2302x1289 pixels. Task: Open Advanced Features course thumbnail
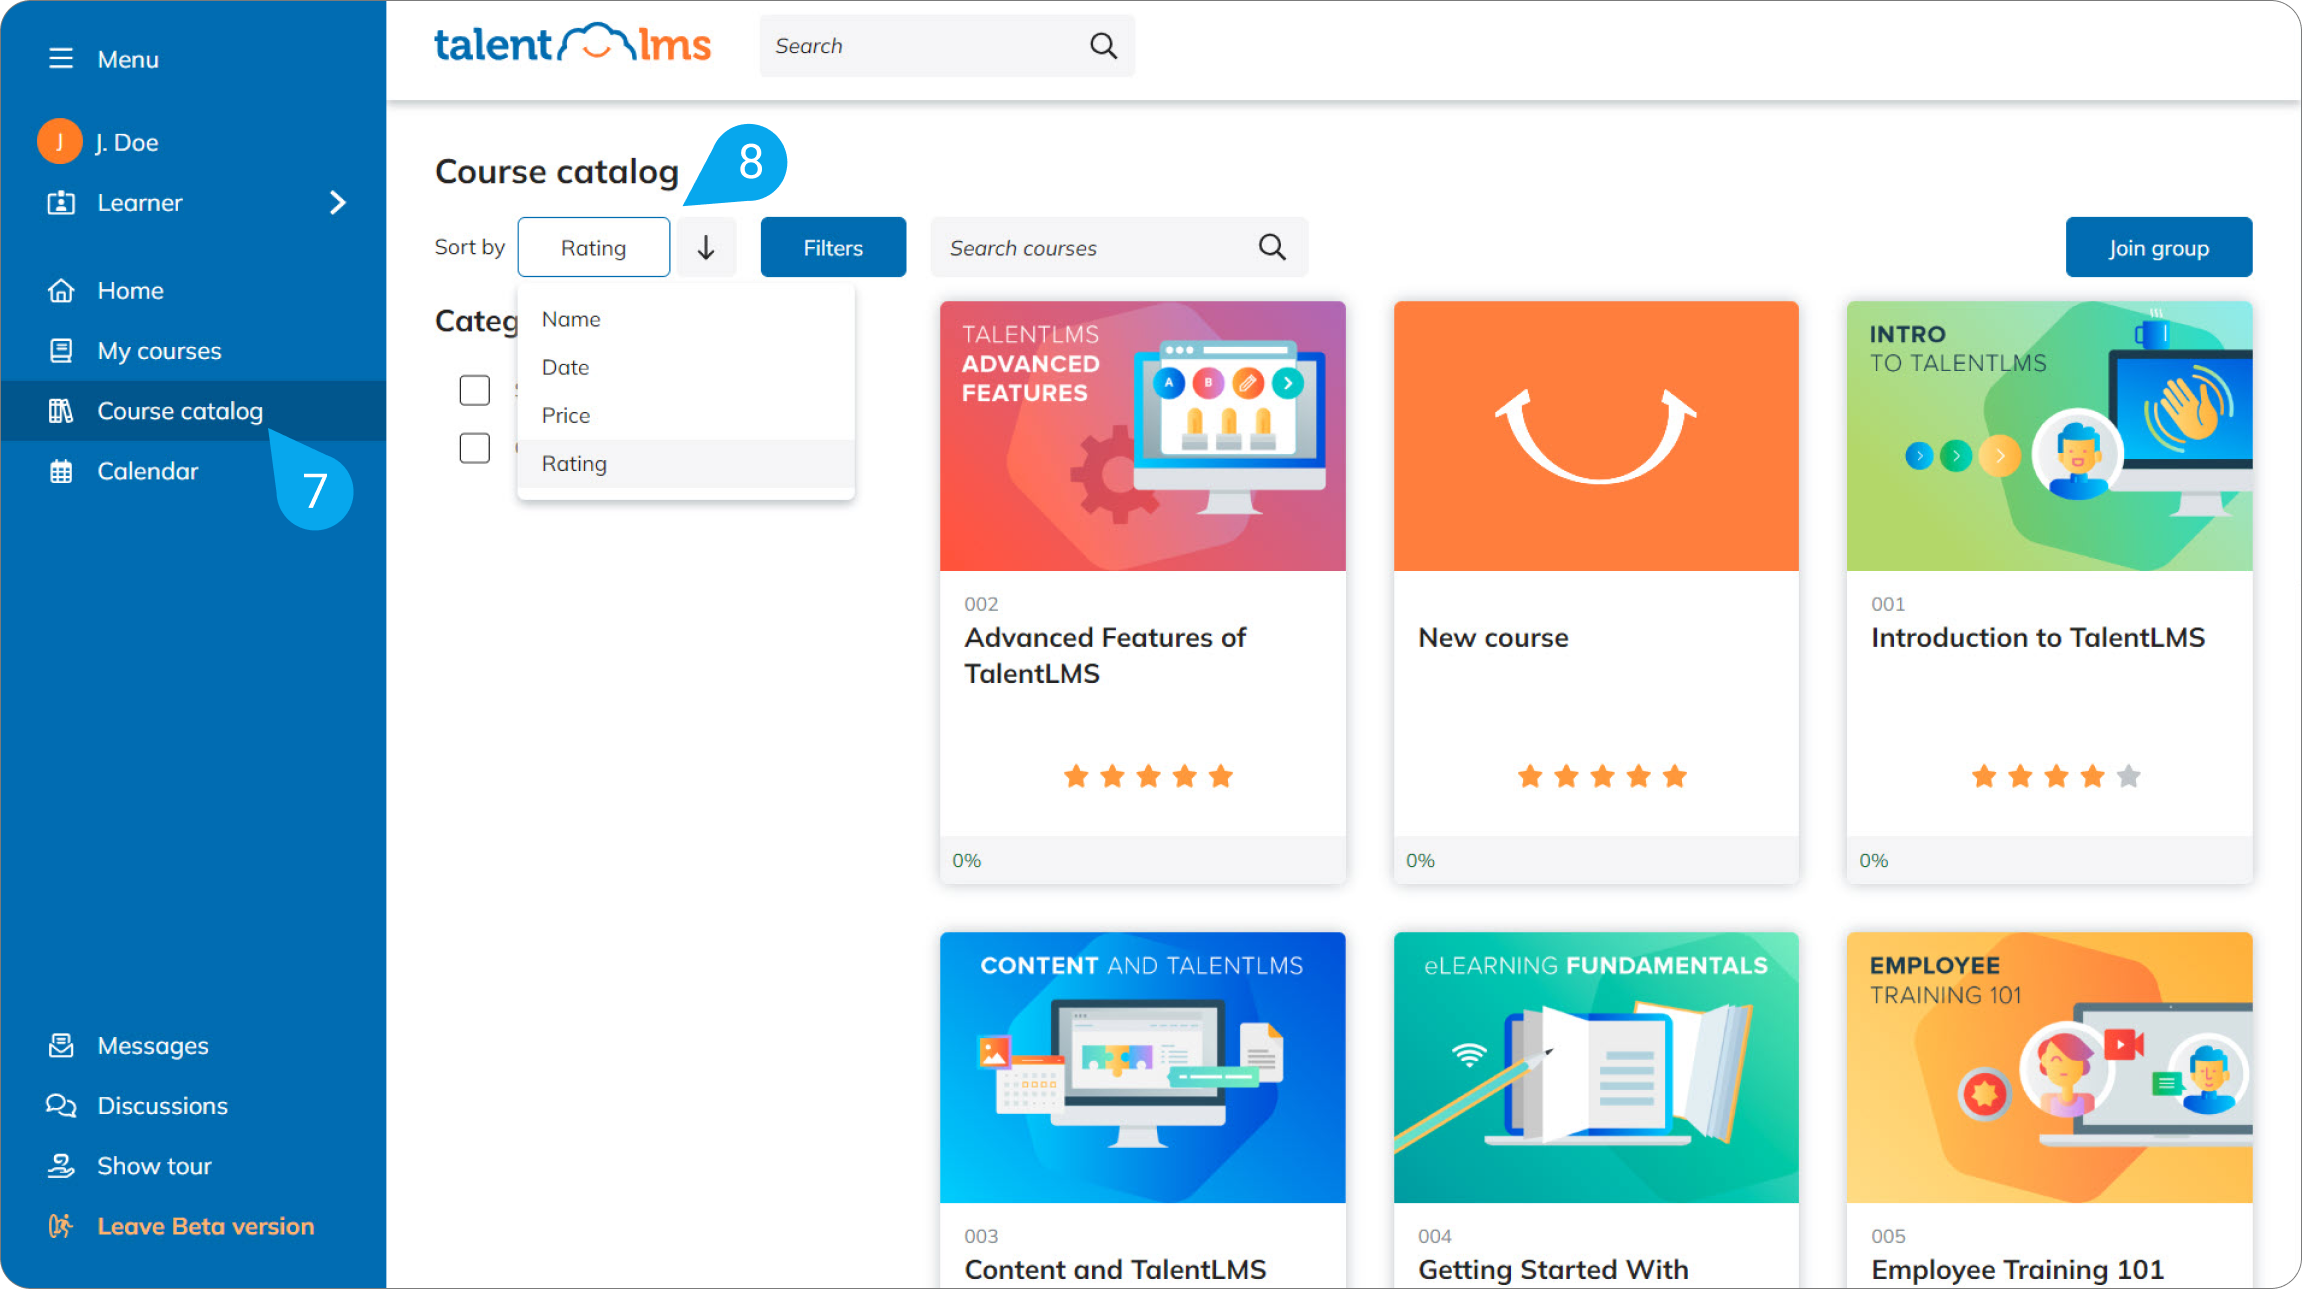1143,436
